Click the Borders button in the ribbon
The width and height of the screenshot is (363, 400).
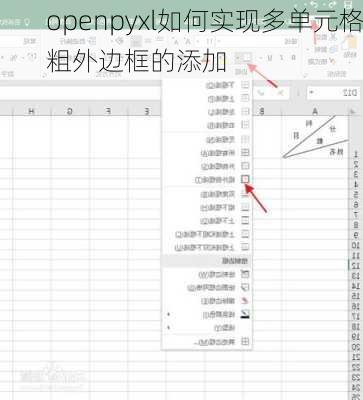pos(247,58)
